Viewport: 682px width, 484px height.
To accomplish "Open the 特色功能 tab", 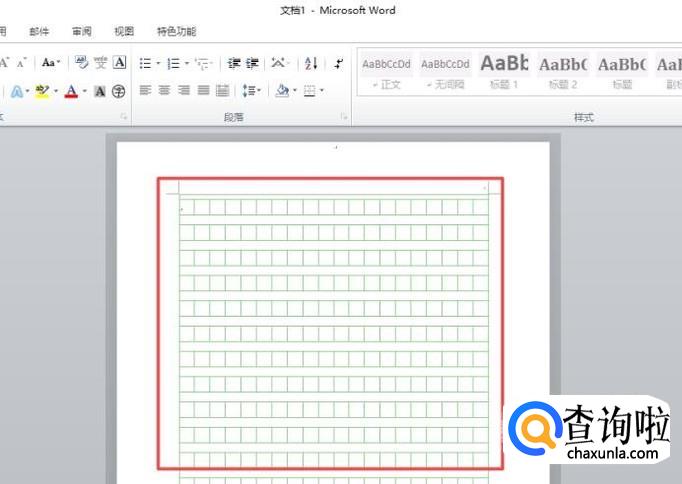I will pyautogui.click(x=177, y=31).
